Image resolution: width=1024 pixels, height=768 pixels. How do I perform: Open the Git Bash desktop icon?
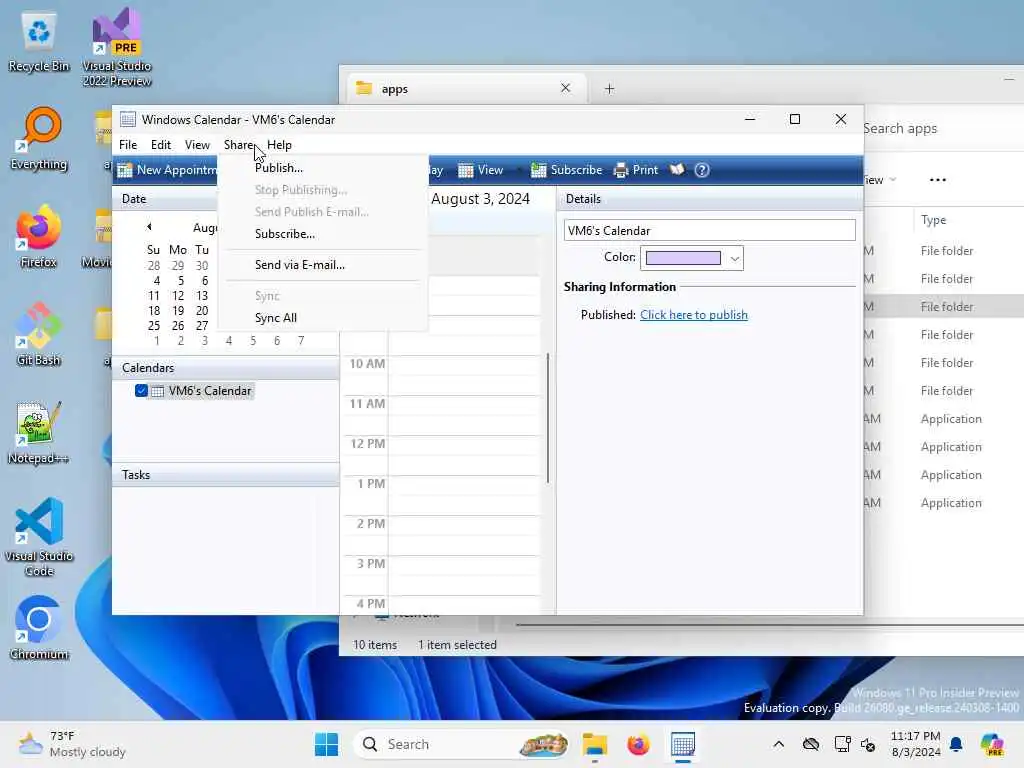(39, 335)
